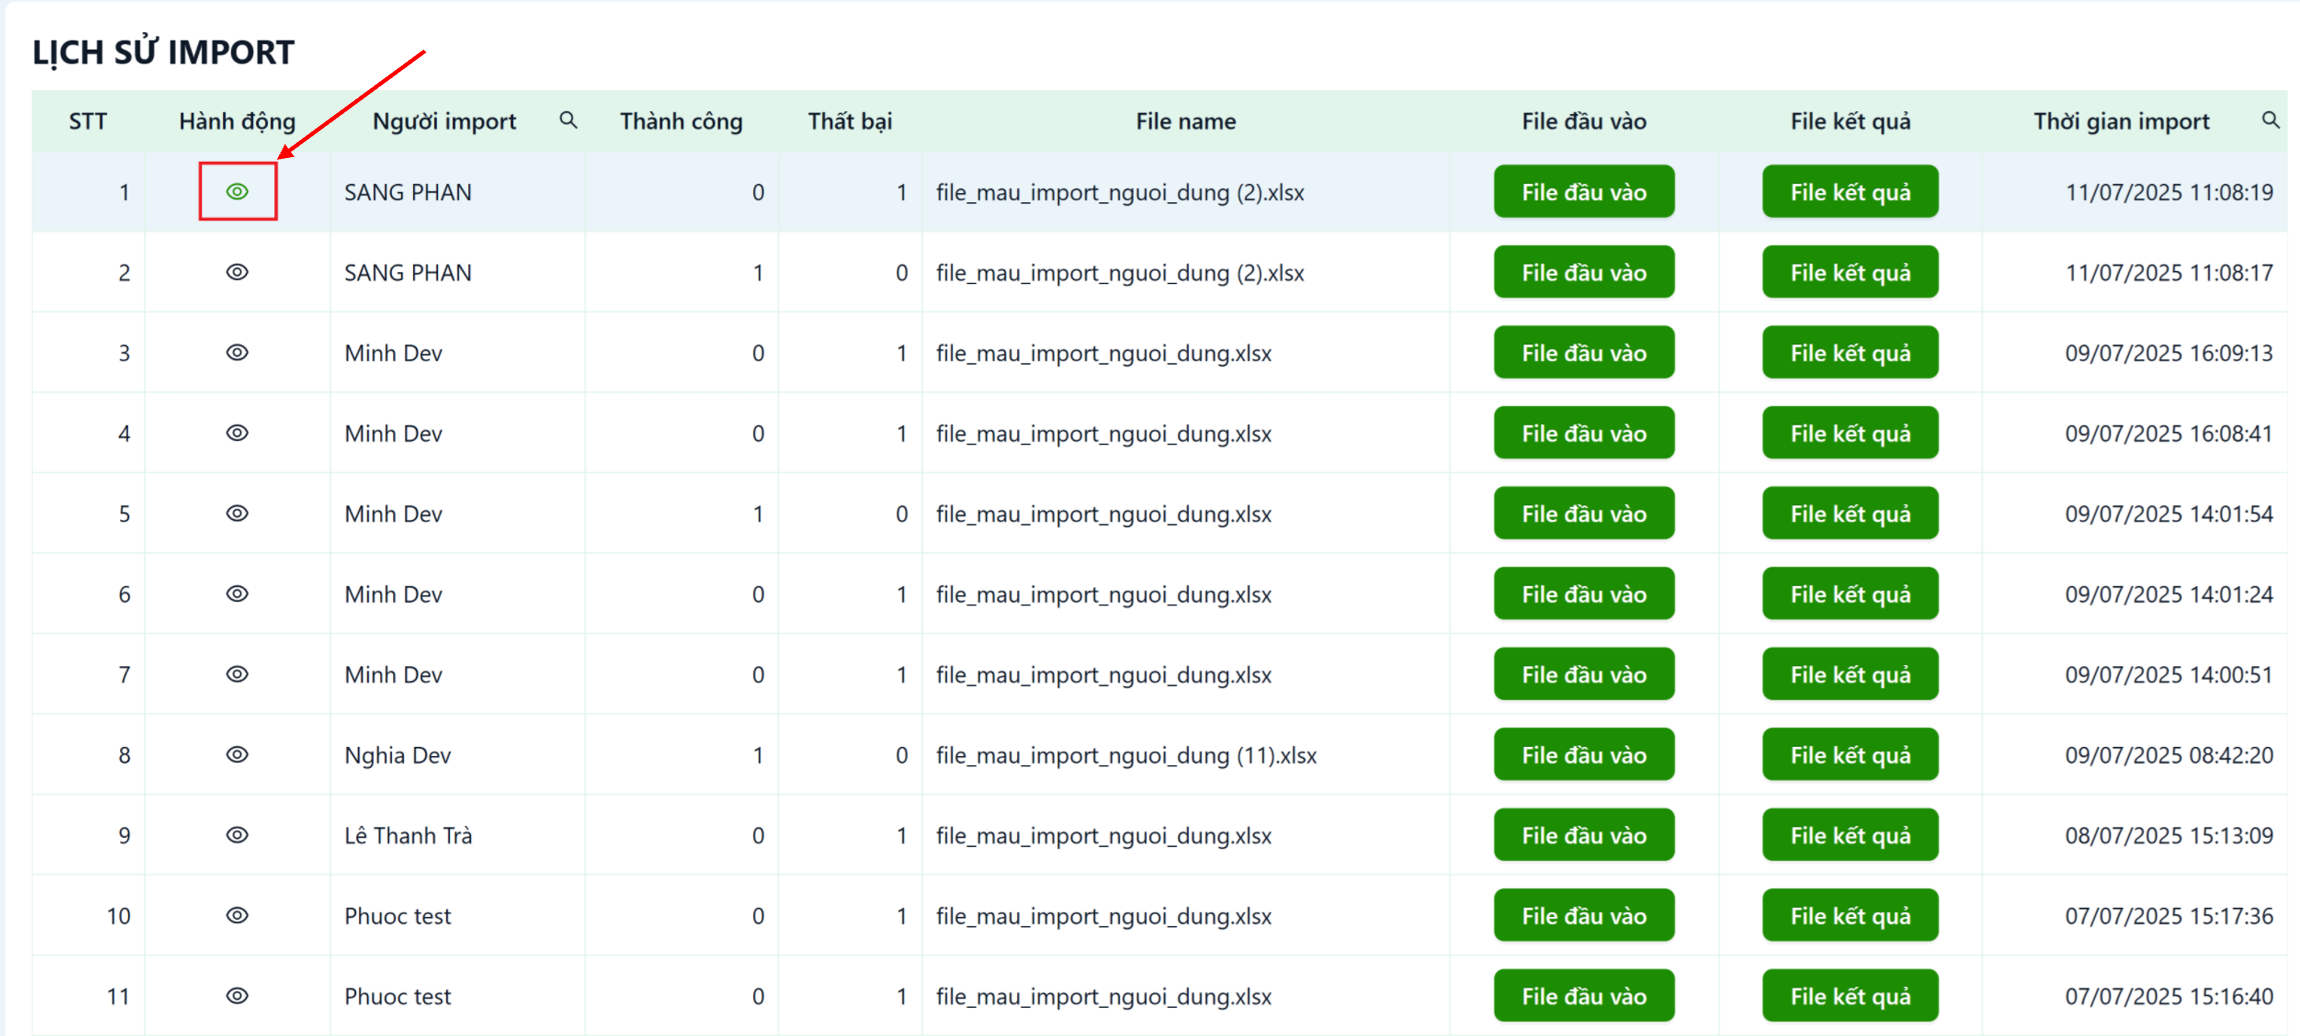Click SANG PHAN name in row 2
2300x1036 pixels.
pos(408,272)
